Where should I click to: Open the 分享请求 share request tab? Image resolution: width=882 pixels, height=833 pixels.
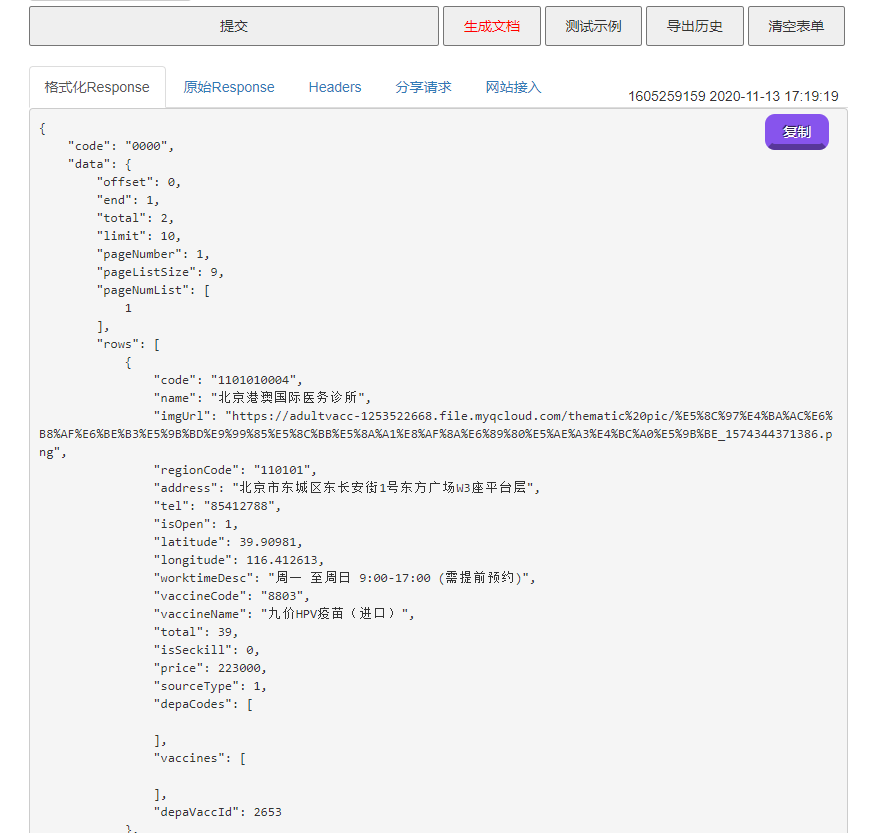coord(422,87)
